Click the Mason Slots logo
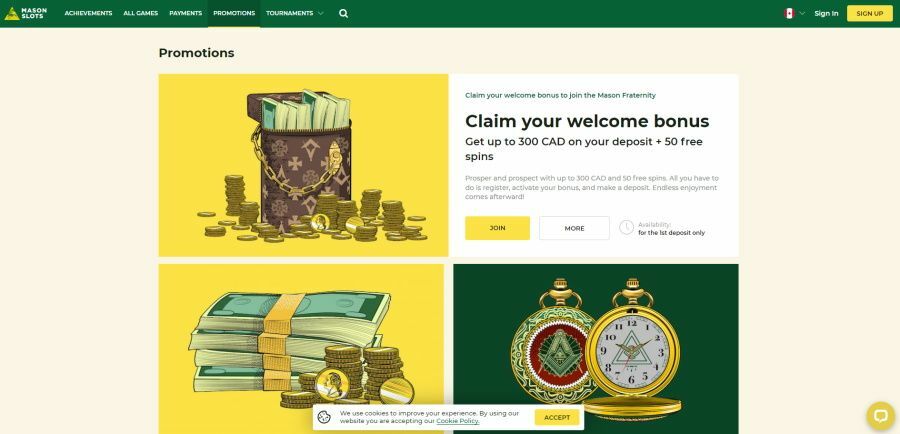This screenshot has height=434, width=900. [26, 13]
